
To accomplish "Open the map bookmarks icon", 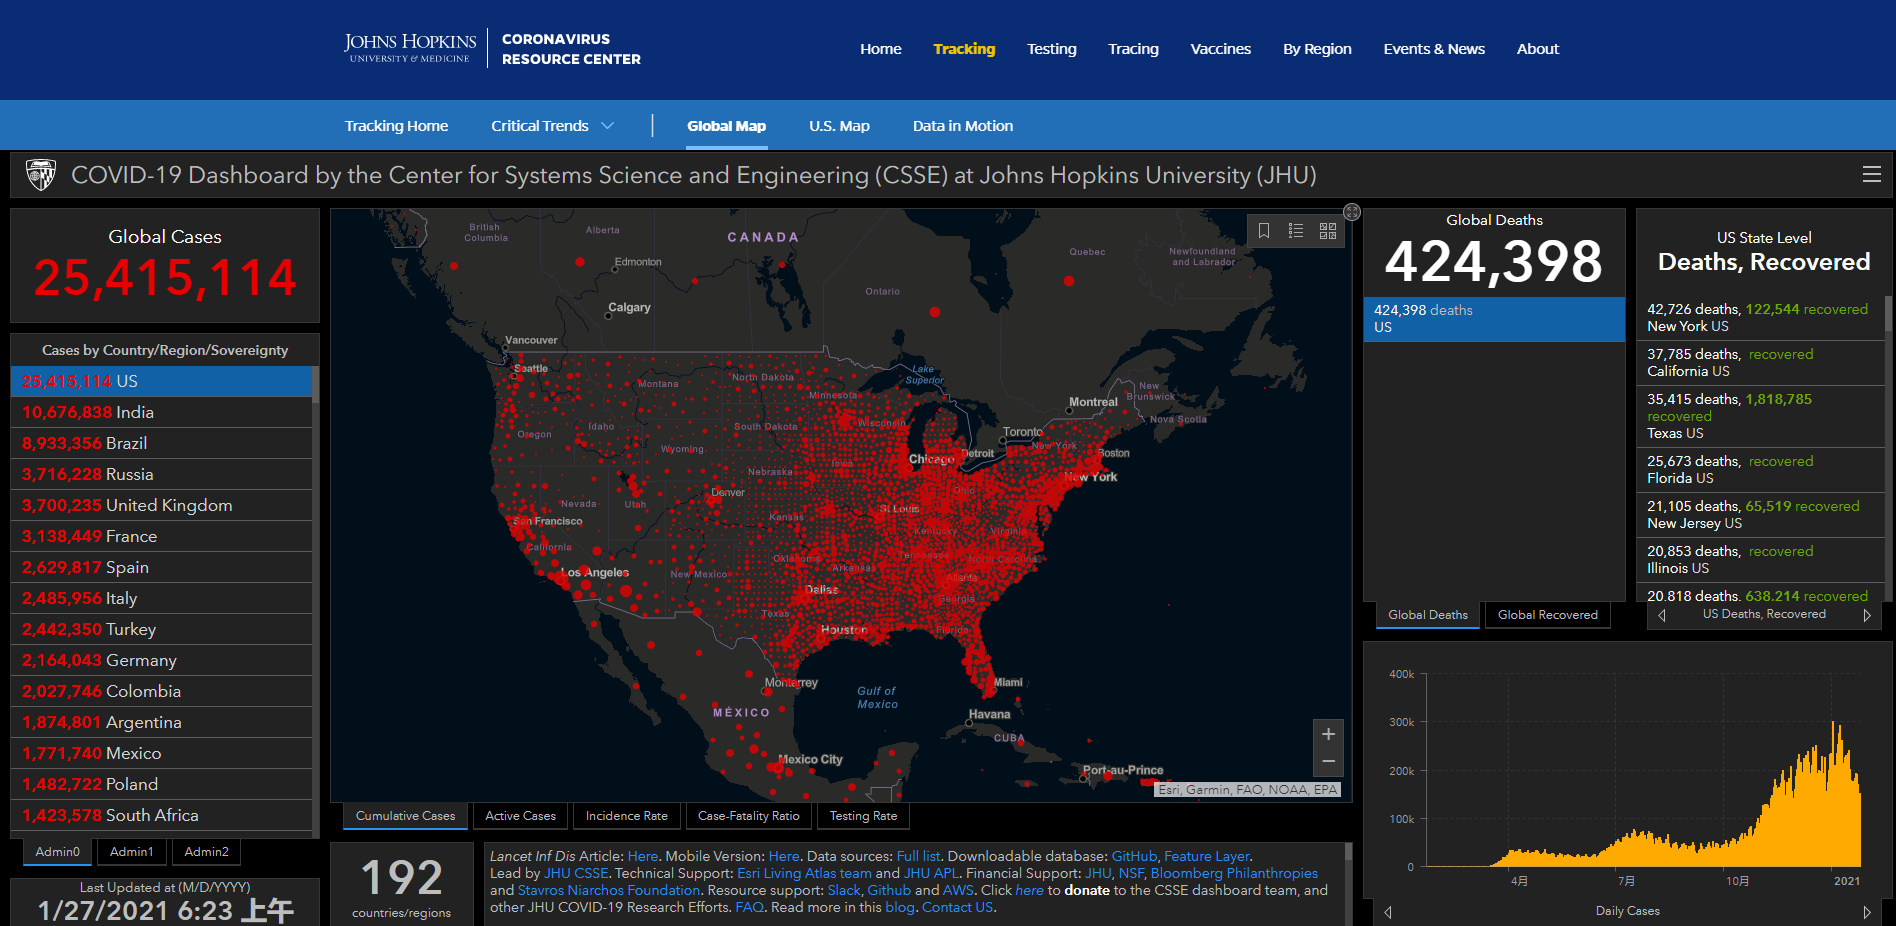I will [x=1264, y=231].
